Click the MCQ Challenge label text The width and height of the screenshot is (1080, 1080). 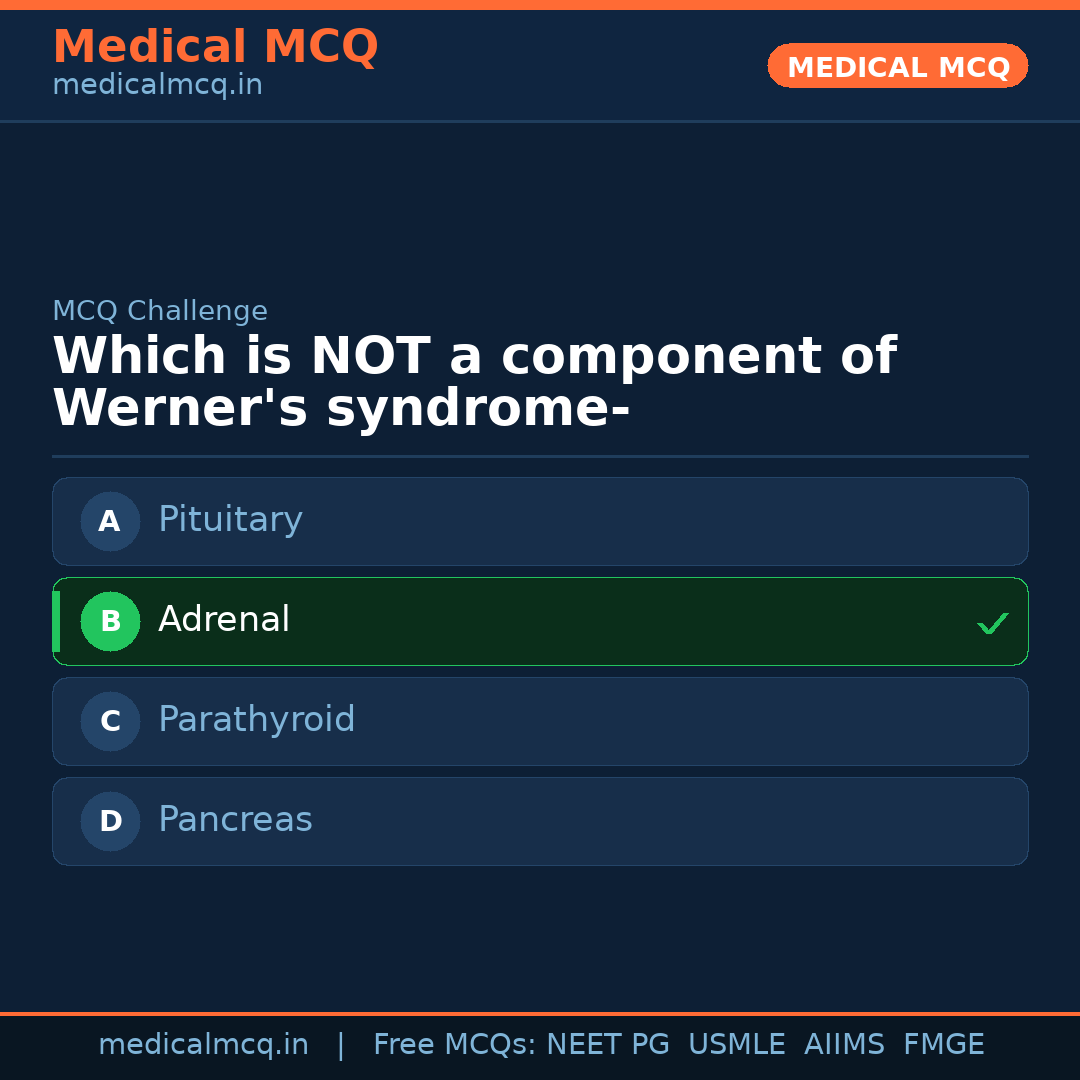159,311
